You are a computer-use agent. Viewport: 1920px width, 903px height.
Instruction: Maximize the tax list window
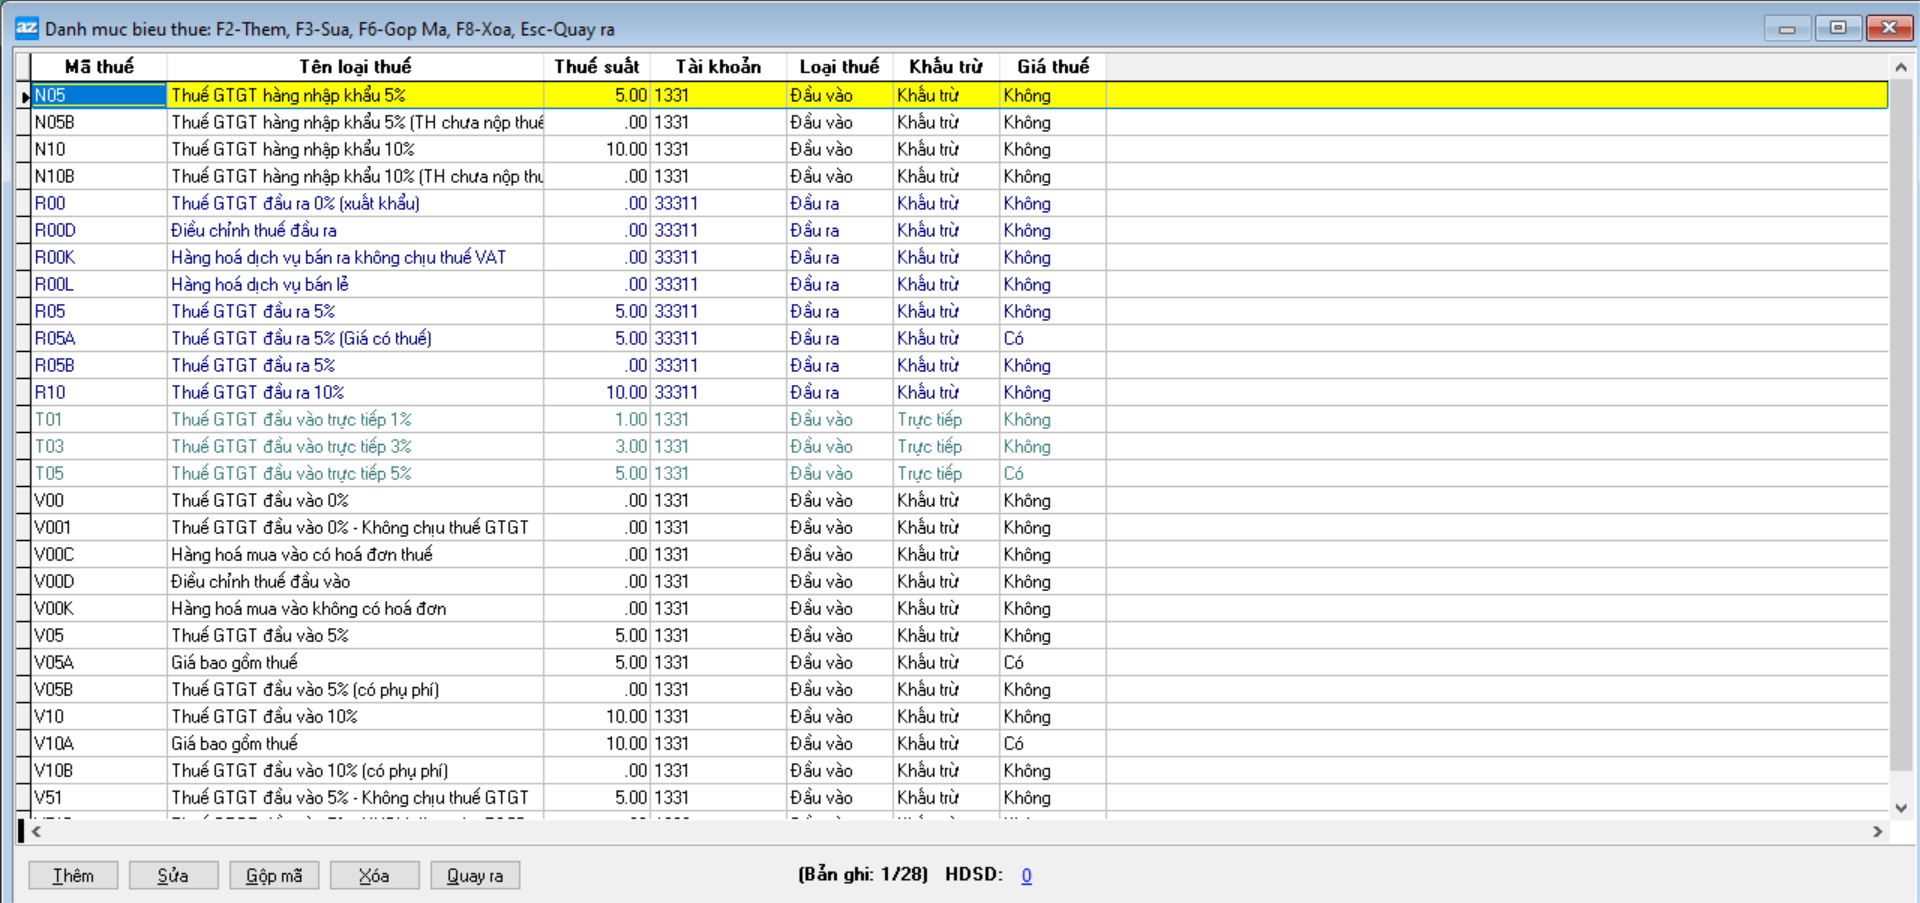[x=1838, y=28]
